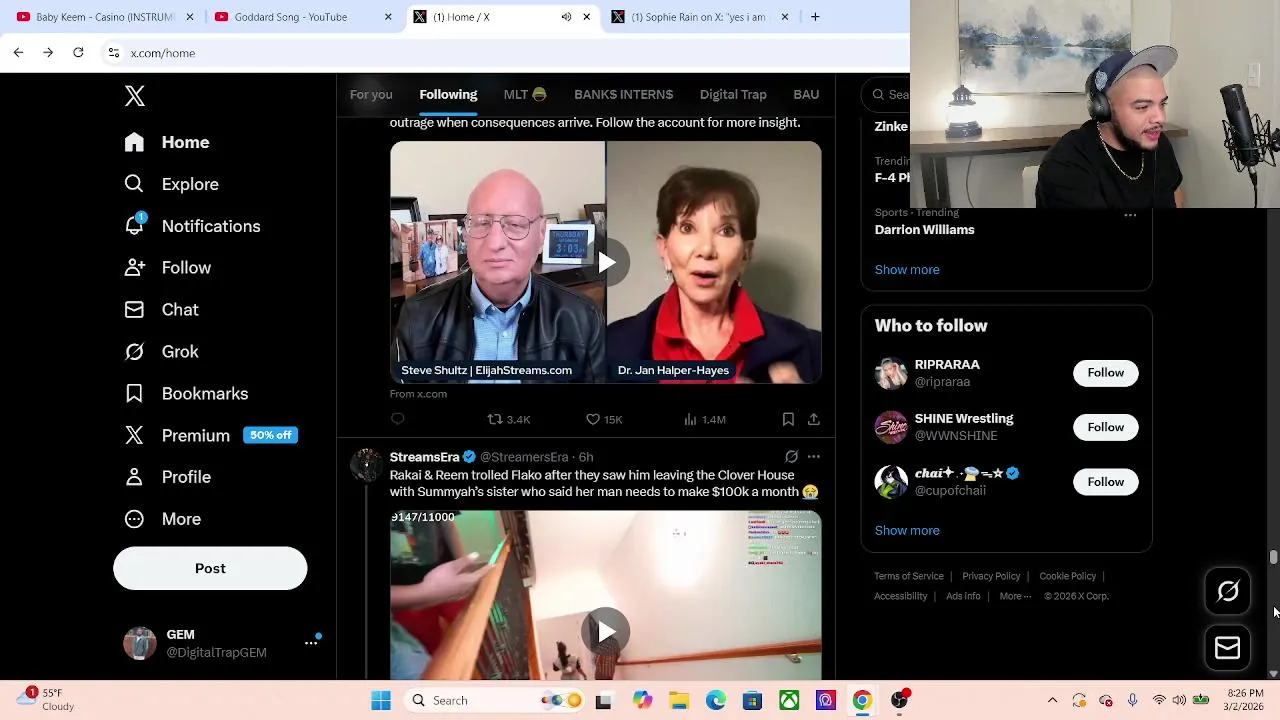Open StreamsEra profile name

[424, 457]
